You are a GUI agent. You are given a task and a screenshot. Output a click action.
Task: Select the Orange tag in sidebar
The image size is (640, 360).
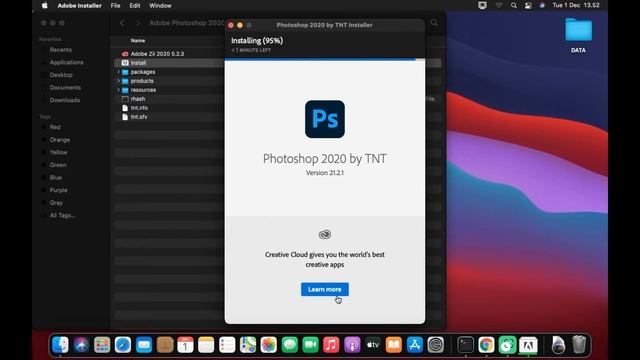(x=60, y=140)
